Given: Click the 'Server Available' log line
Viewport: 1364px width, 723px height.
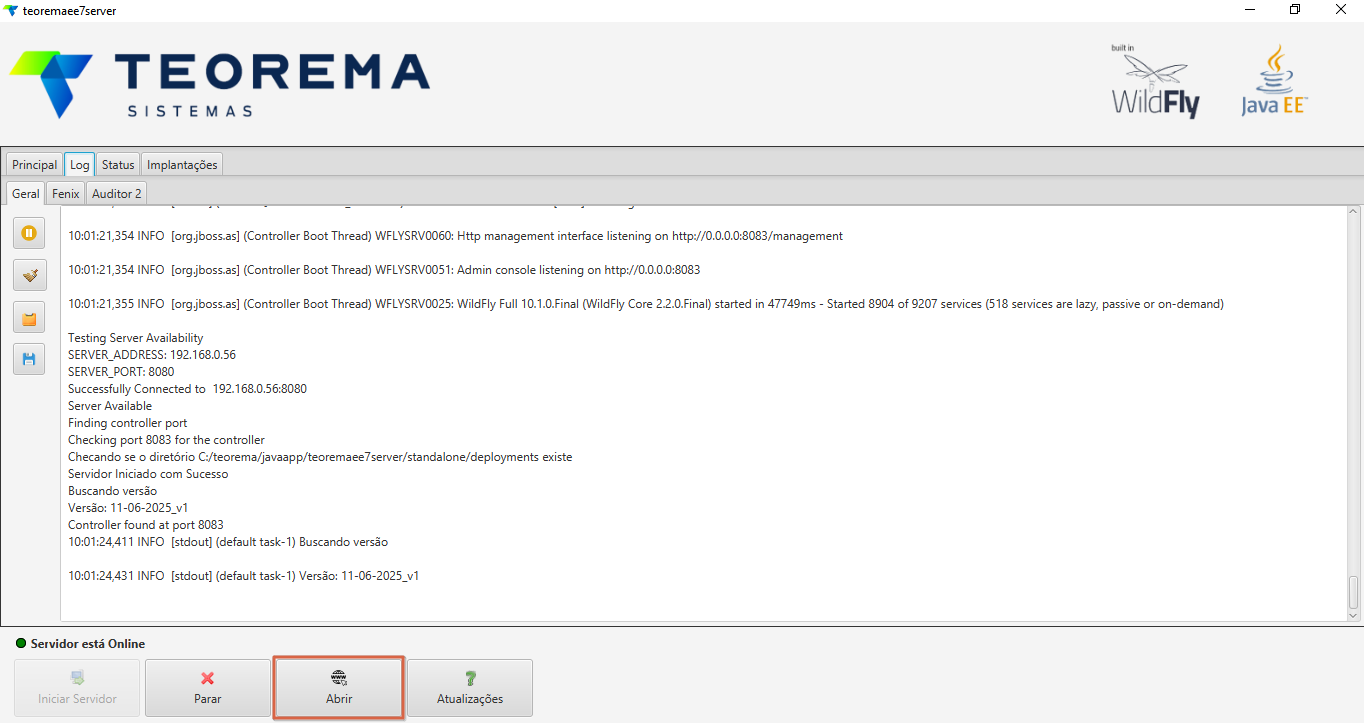Looking at the screenshot, I should point(110,406).
